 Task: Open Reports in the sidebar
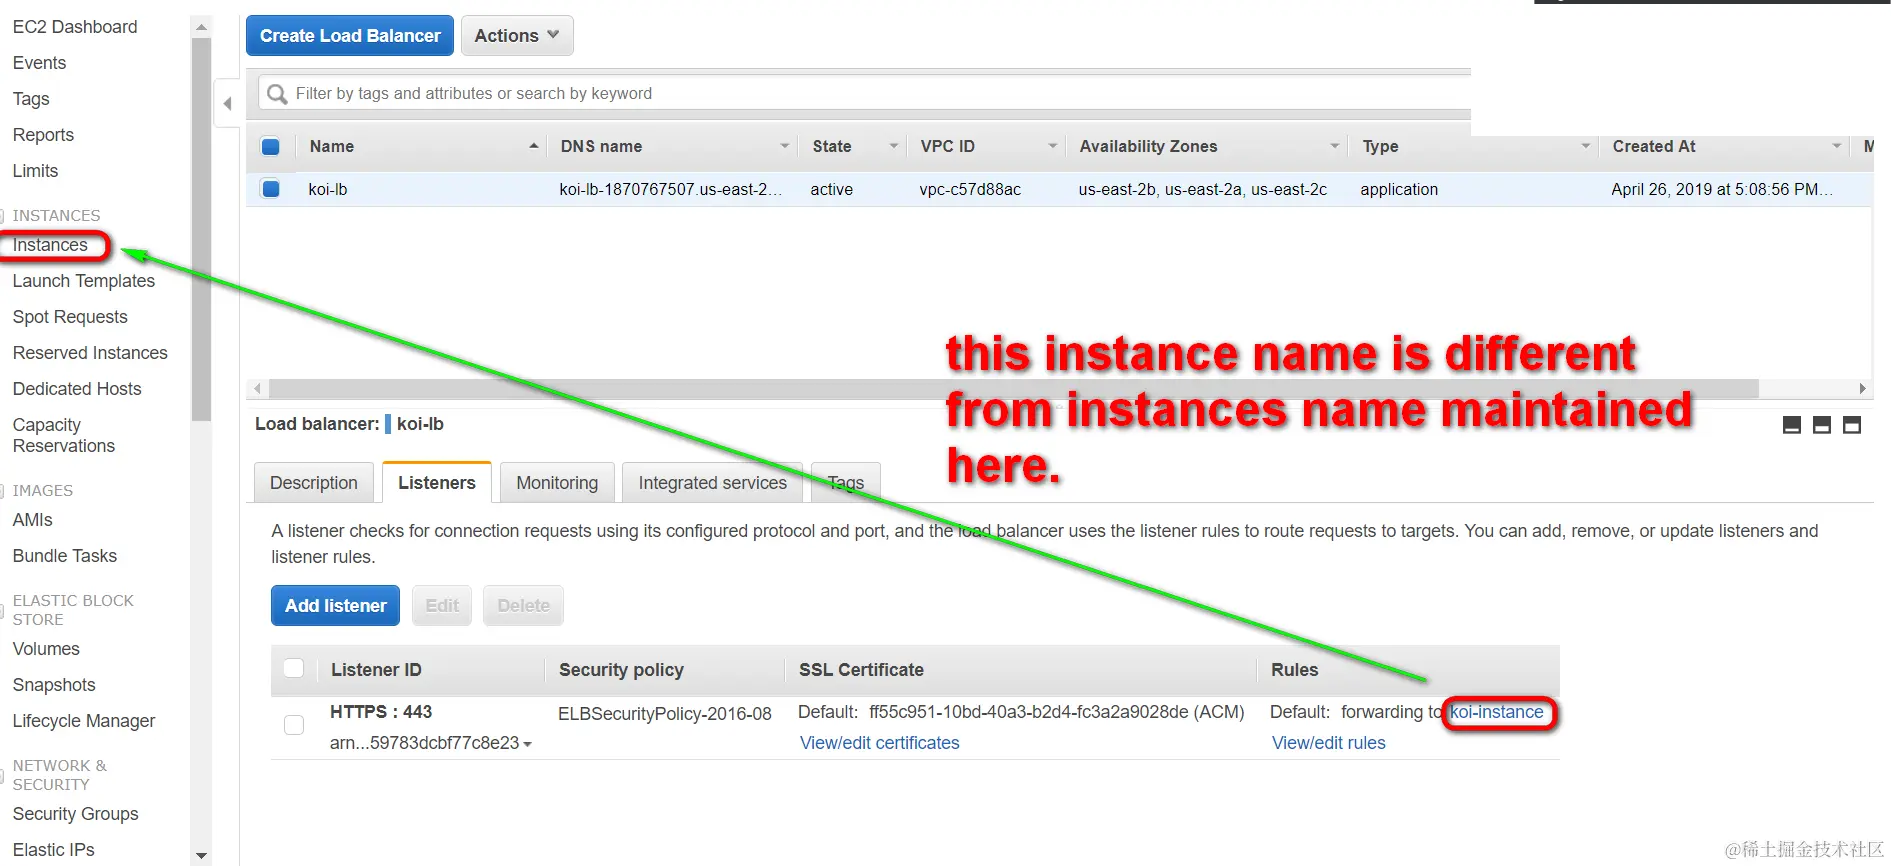click(x=43, y=135)
